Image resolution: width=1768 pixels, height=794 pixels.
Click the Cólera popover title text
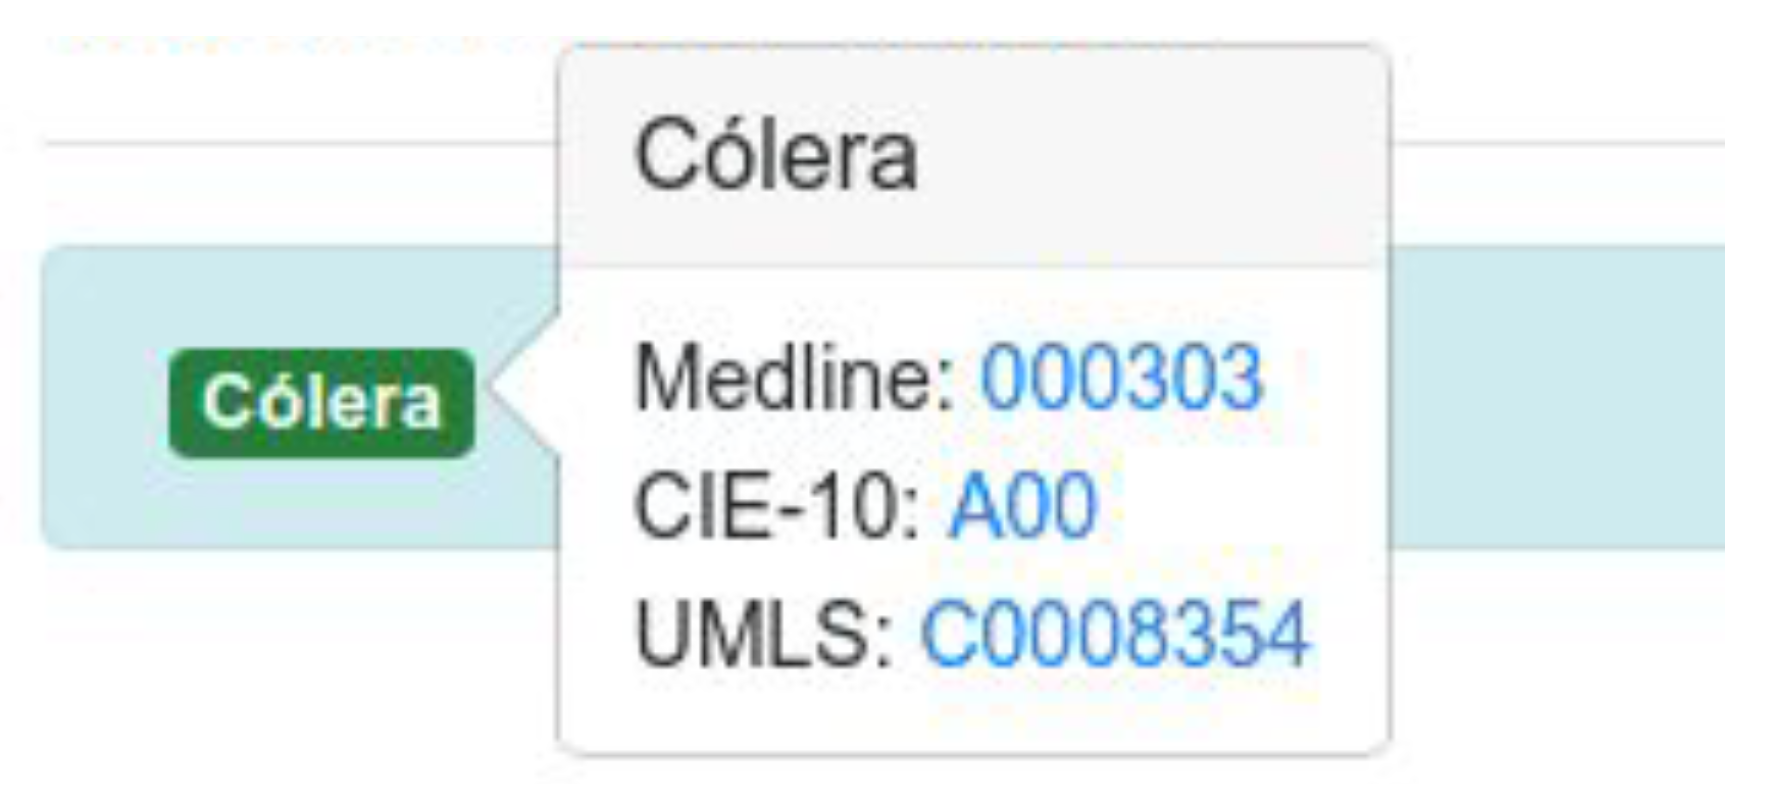tap(776, 155)
